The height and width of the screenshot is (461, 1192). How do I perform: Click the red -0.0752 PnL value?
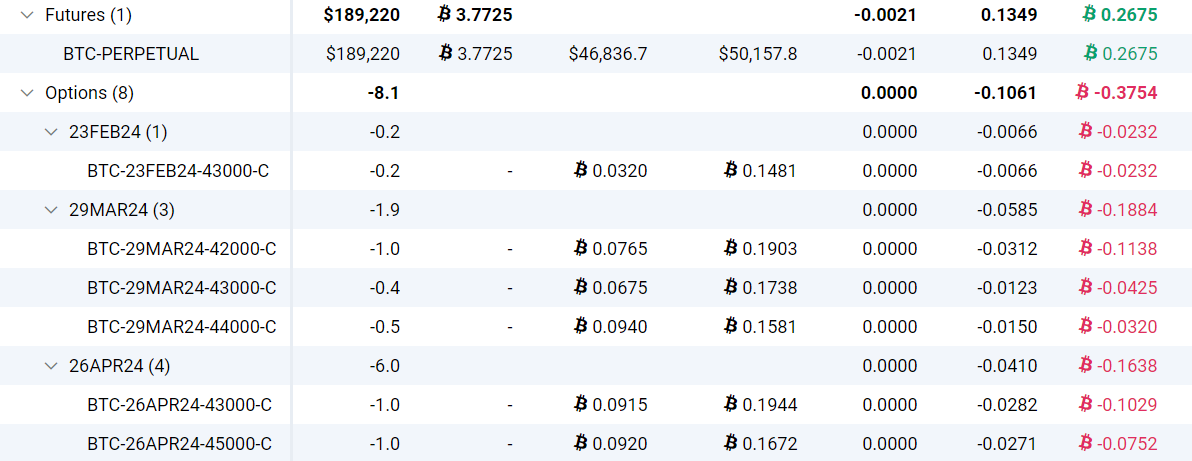(x=1118, y=444)
